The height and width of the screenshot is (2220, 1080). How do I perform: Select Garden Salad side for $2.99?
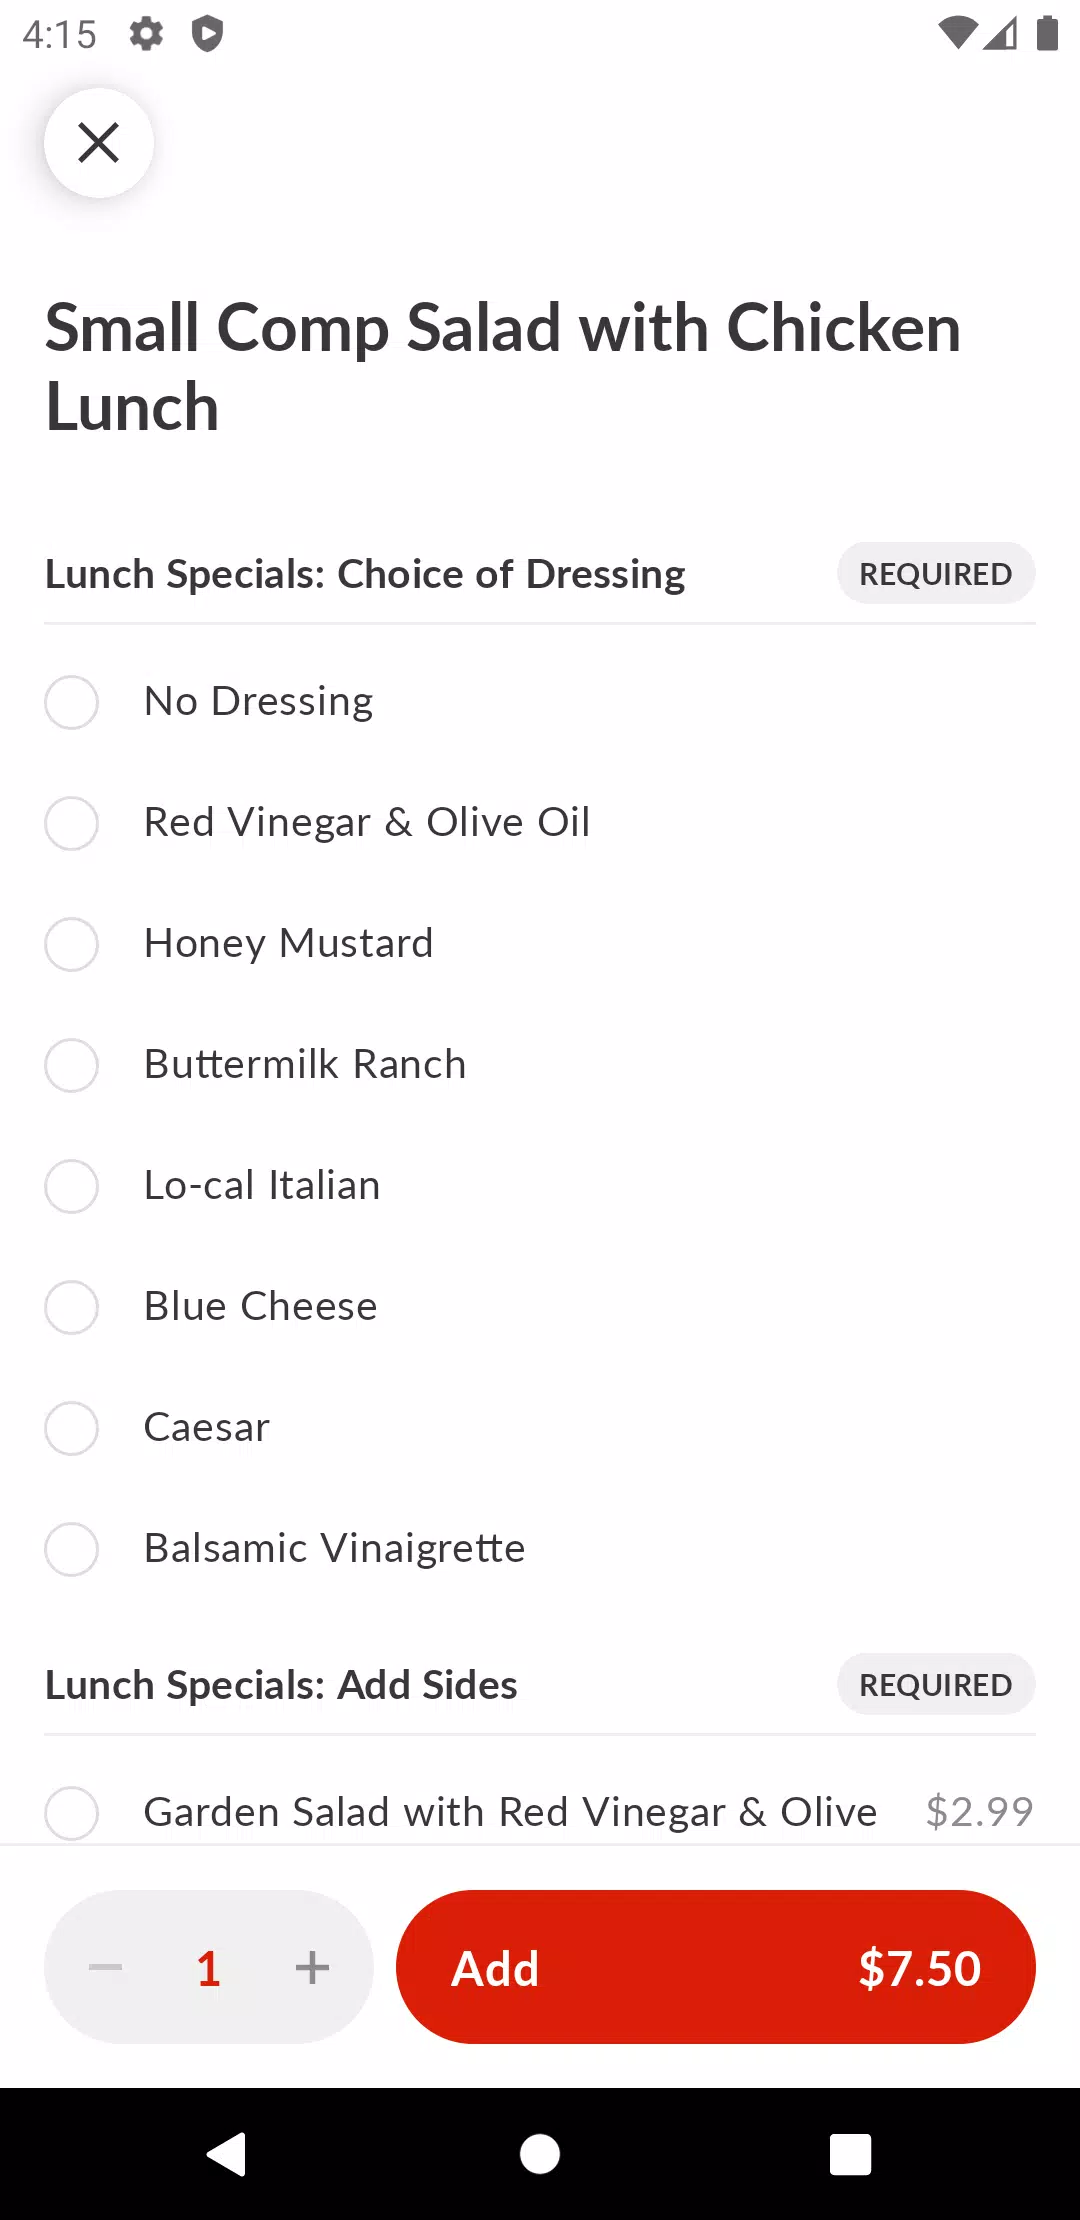click(540, 1812)
